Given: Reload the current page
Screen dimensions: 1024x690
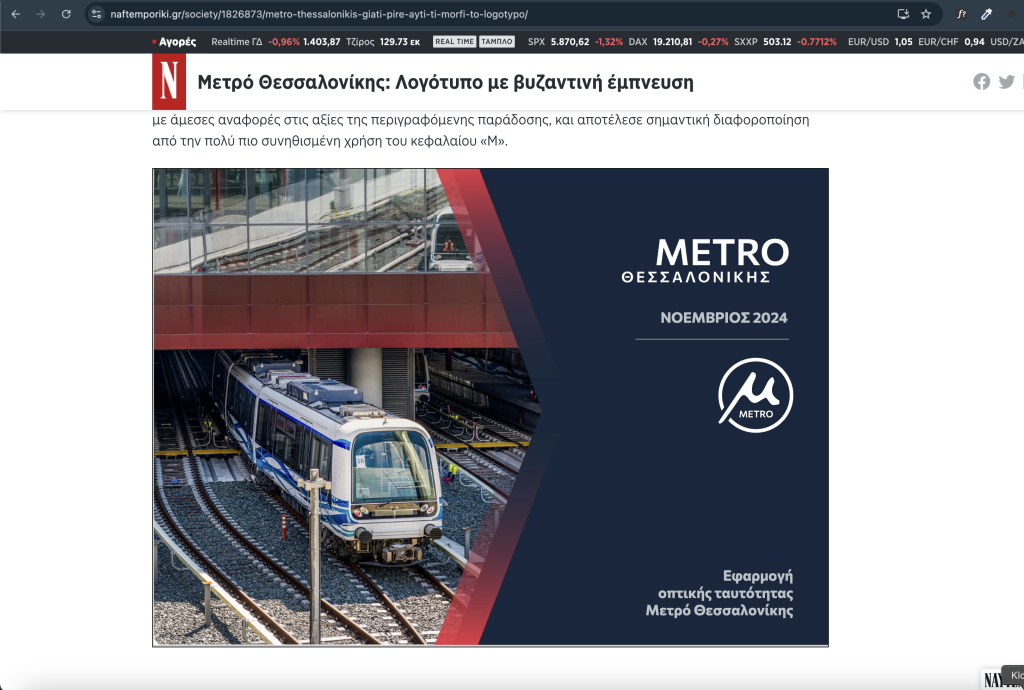Looking at the screenshot, I should point(66,14).
